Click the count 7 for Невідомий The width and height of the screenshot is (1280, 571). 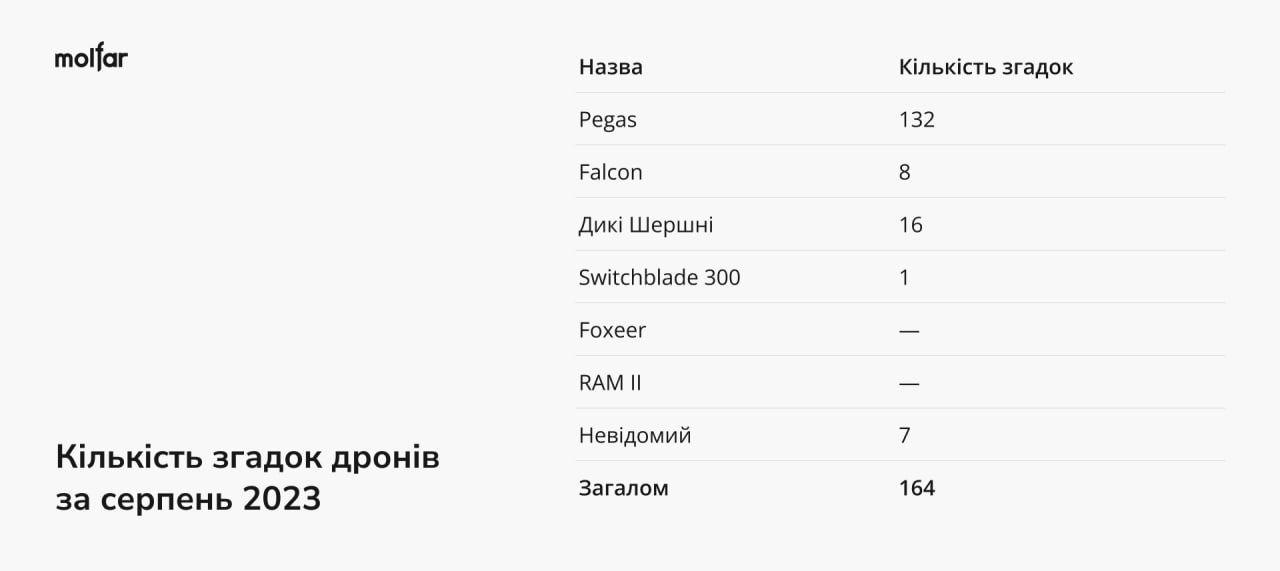tap(905, 436)
